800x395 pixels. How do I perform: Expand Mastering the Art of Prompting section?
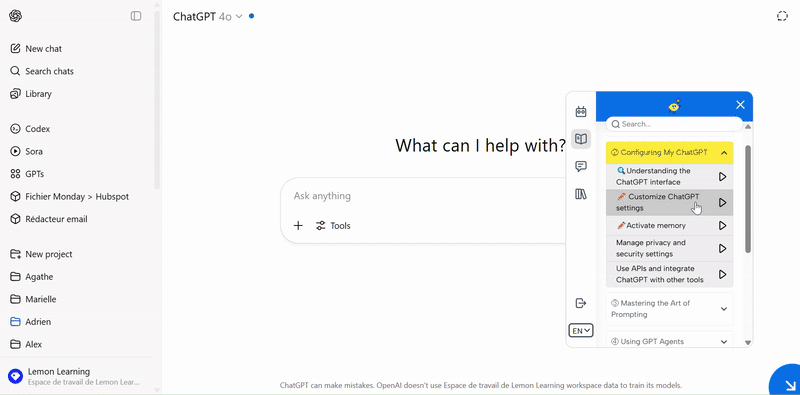pyautogui.click(x=669, y=309)
